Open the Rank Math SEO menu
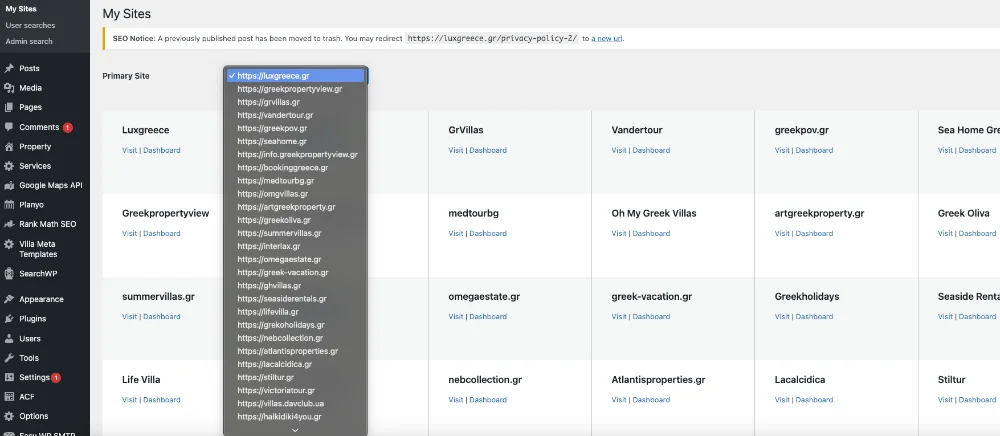Viewport: 1000px width, 436px height. tap(47, 224)
